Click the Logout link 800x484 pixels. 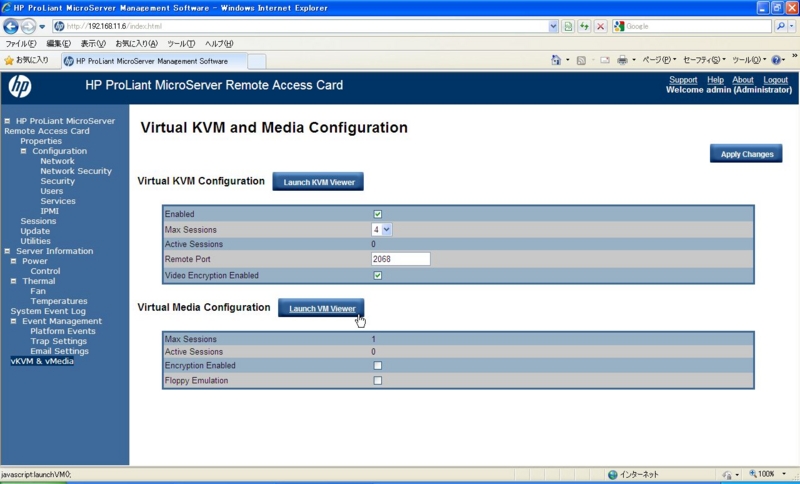pos(776,80)
